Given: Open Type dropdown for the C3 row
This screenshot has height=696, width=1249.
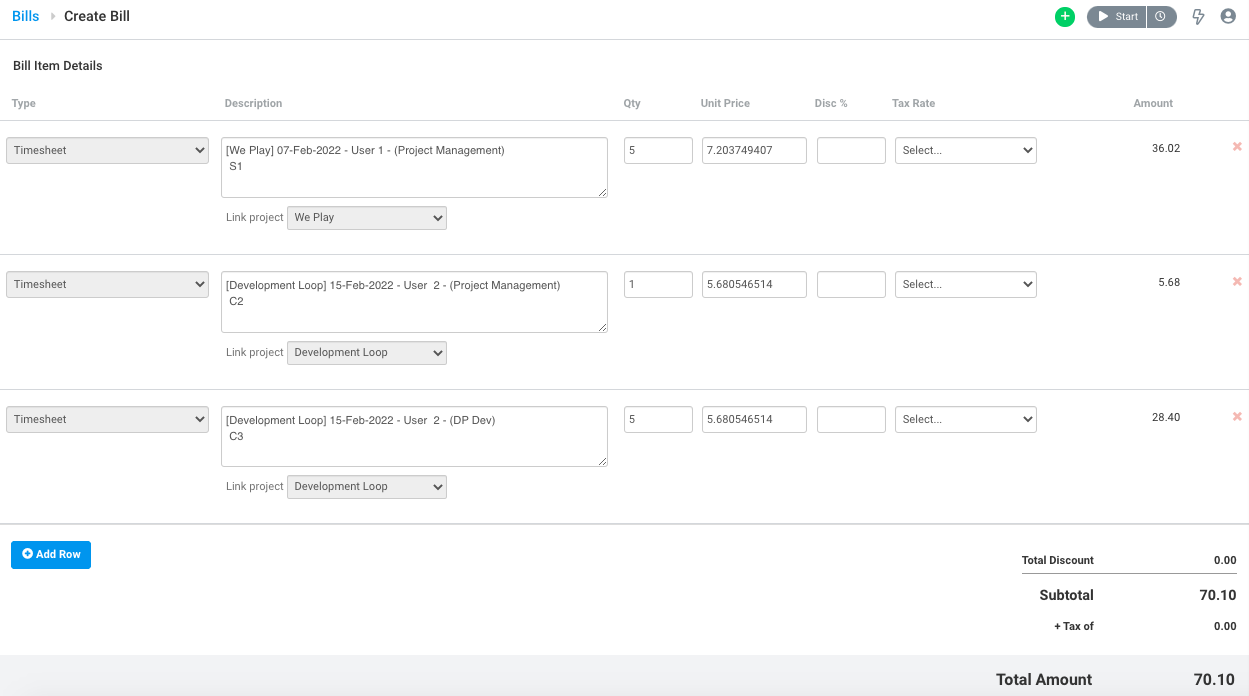Looking at the screenshot, I should (x=108, y=419).
